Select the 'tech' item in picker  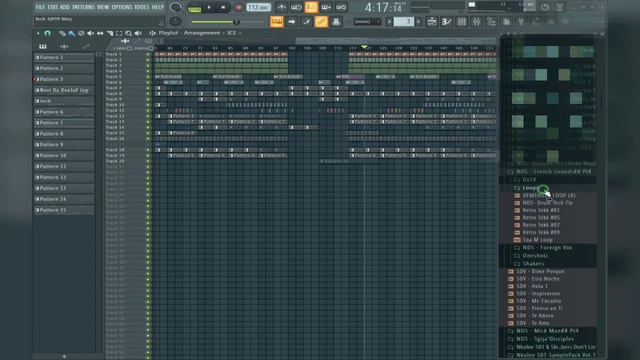click(64, 101)
